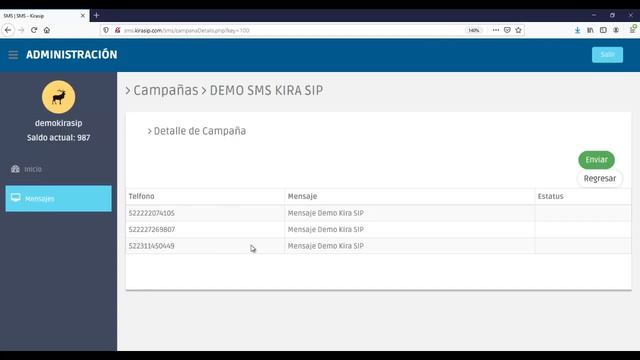Minimize the browser window
Viewport: 640px width, 360px height.
[x=594, y=15]
